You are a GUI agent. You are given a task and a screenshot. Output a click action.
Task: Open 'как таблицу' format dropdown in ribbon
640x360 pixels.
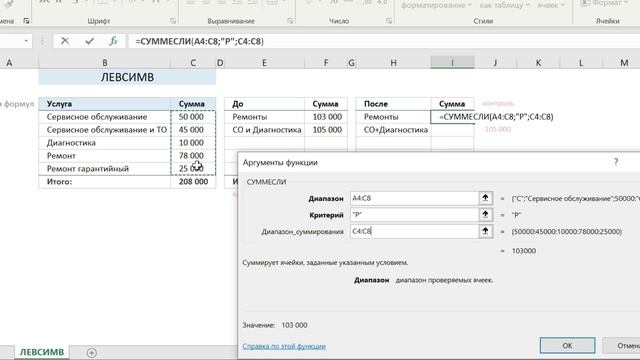(504, 5)
